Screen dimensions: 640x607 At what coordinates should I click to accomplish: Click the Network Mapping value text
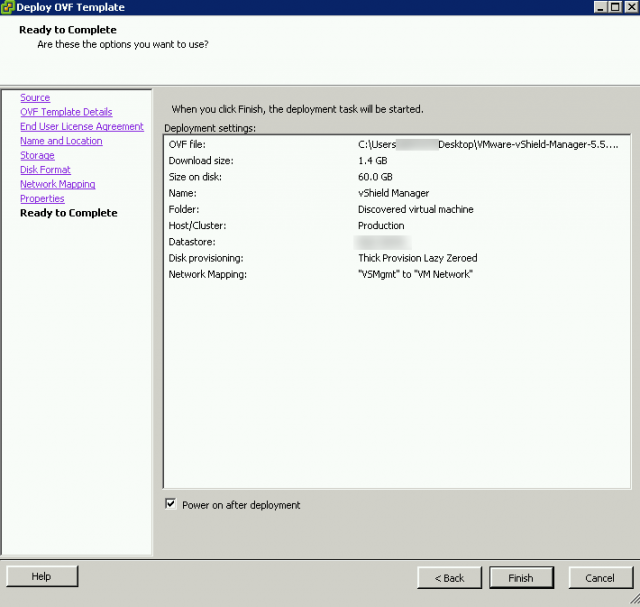(415, 274)
